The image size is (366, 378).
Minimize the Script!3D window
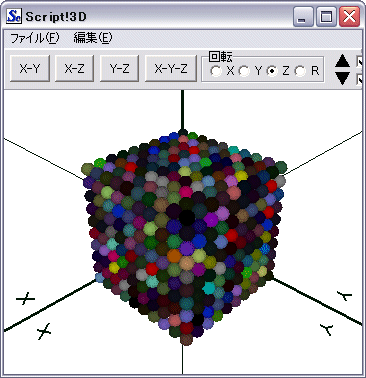303,16
